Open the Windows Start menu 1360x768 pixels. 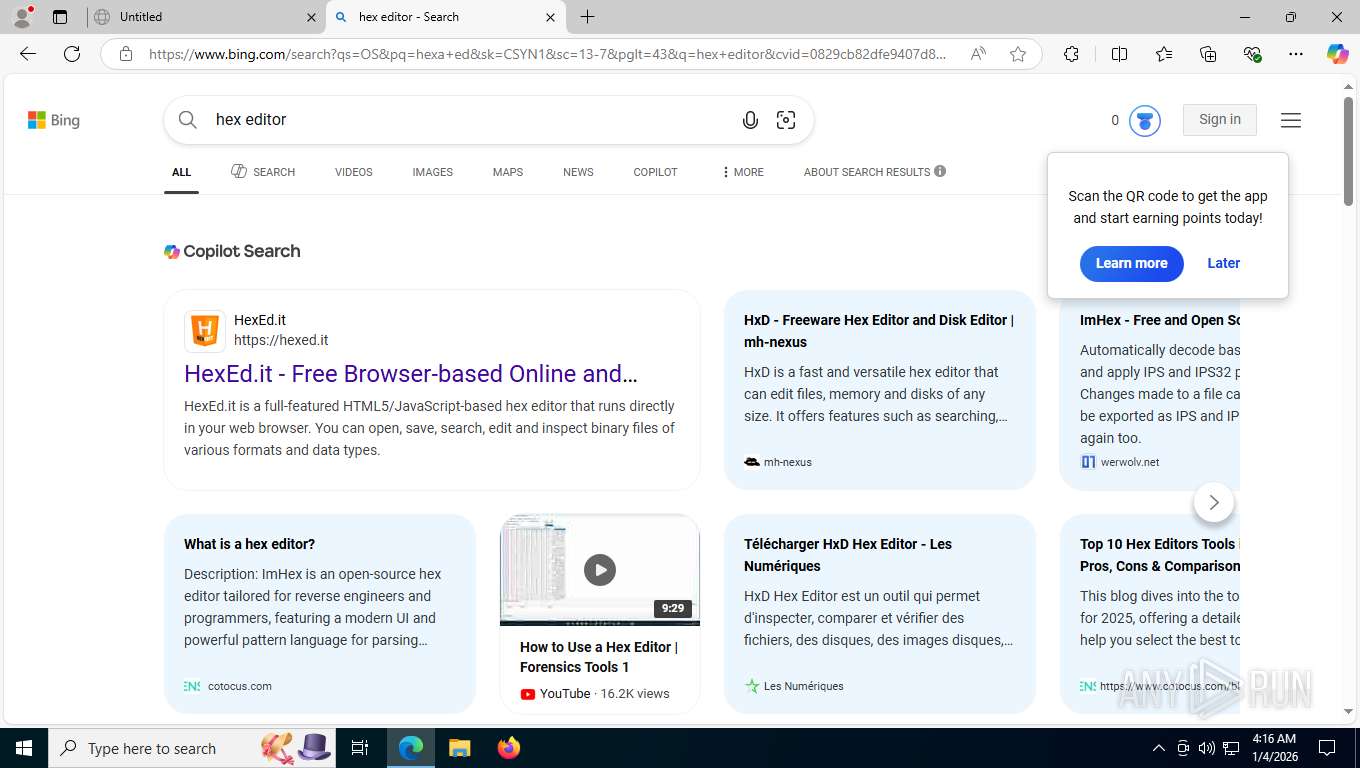24,748
